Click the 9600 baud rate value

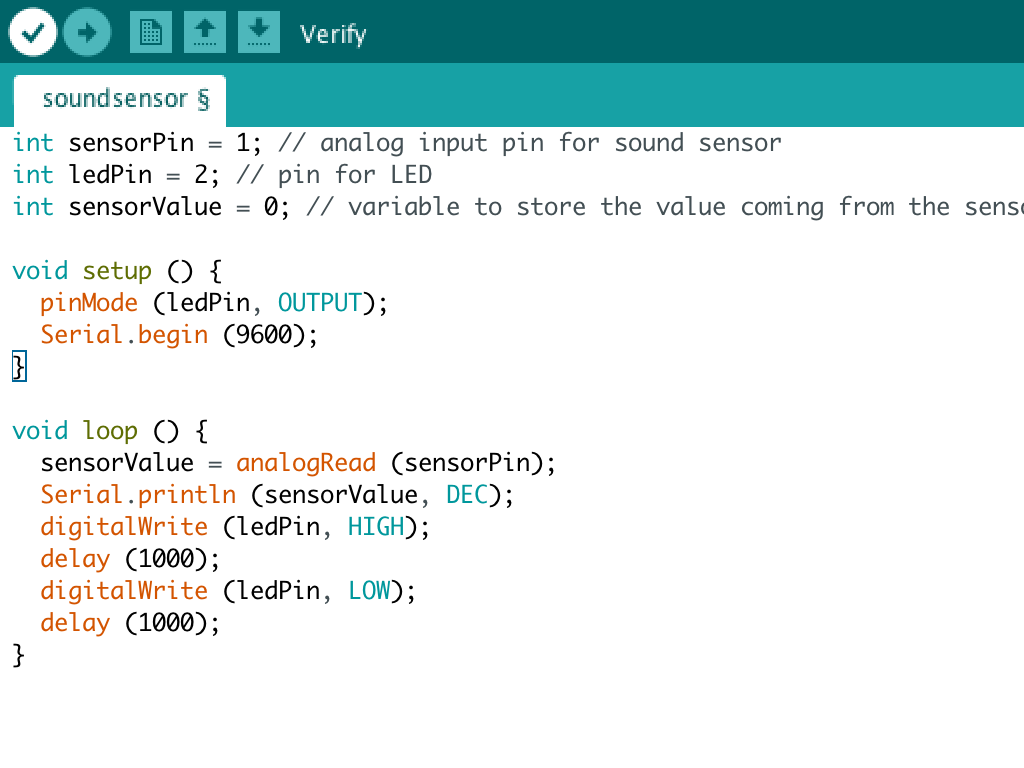pos(264,335)
